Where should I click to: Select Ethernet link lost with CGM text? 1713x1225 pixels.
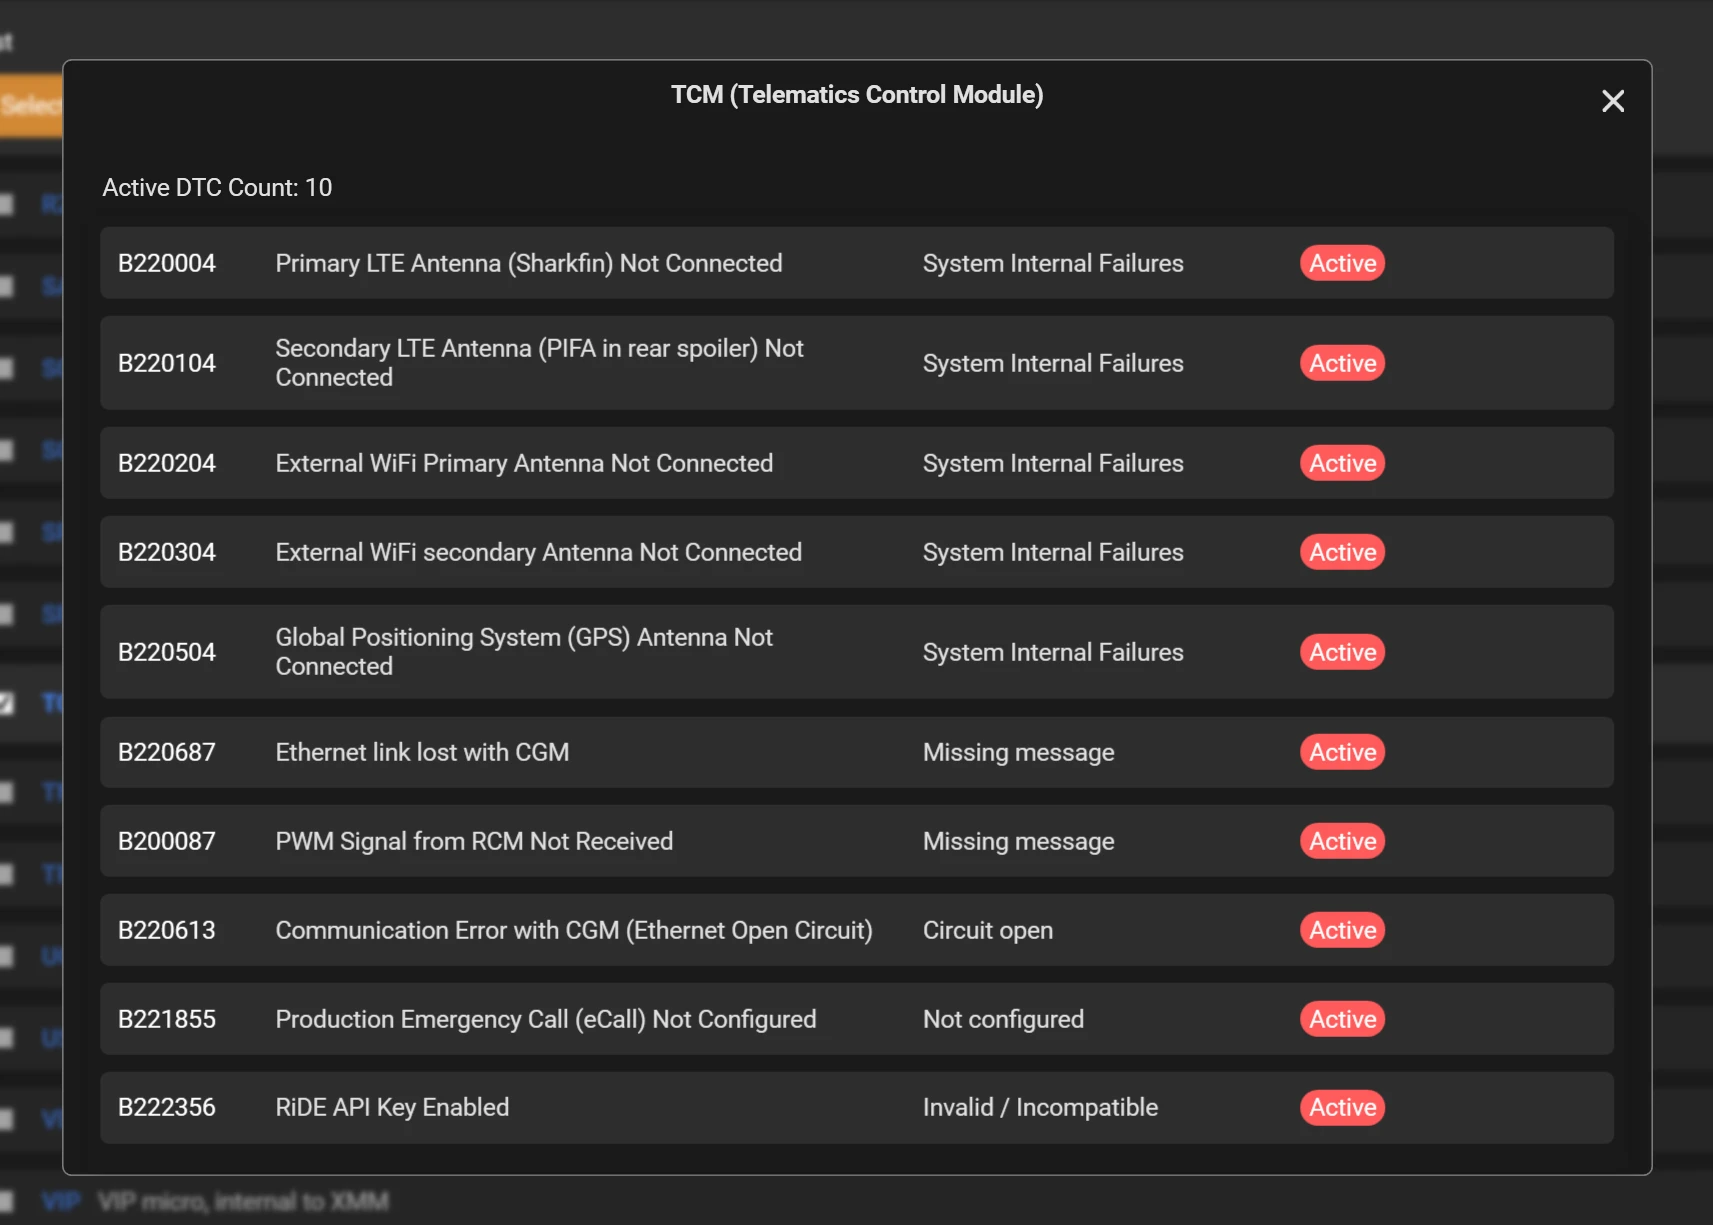point(422,752)
